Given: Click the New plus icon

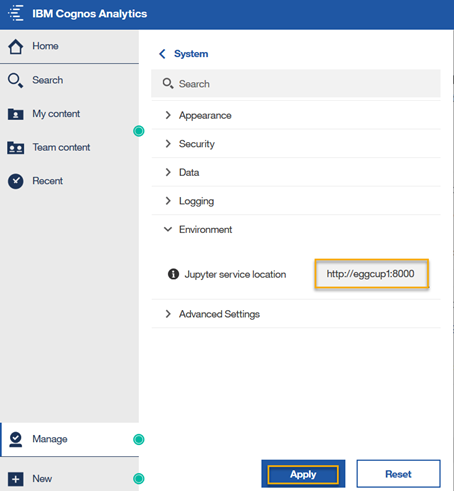Looking at the screenshot, I should pos(16,479).
